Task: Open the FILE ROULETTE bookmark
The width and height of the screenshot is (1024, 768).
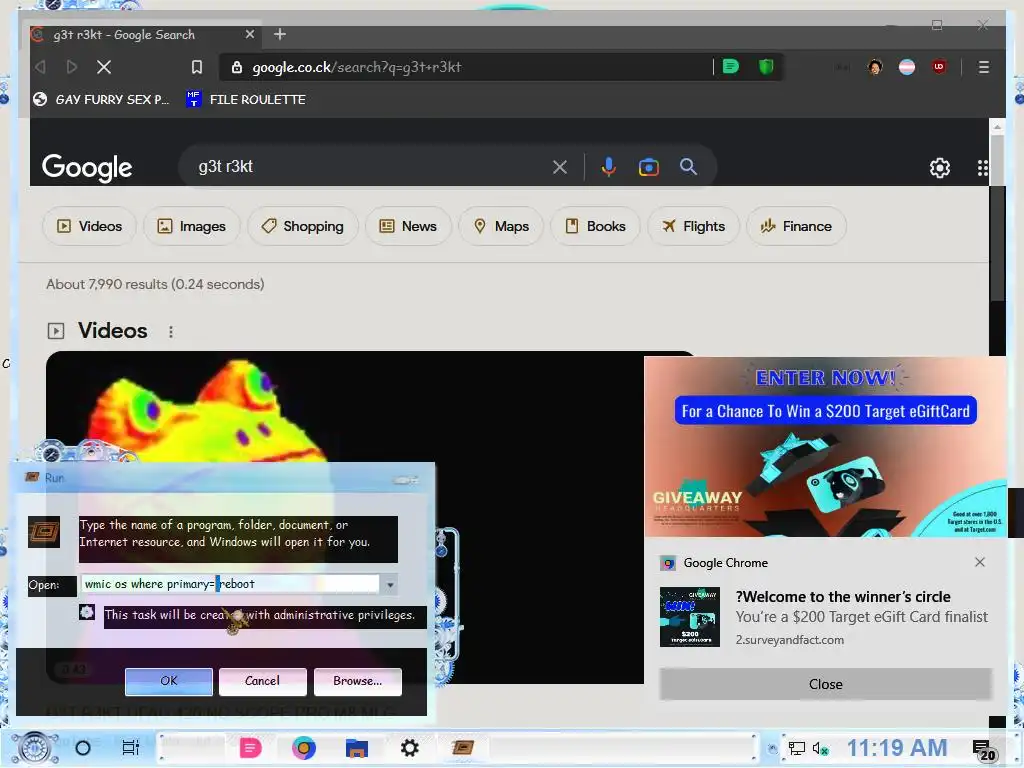Action: (x=246, y=99)
